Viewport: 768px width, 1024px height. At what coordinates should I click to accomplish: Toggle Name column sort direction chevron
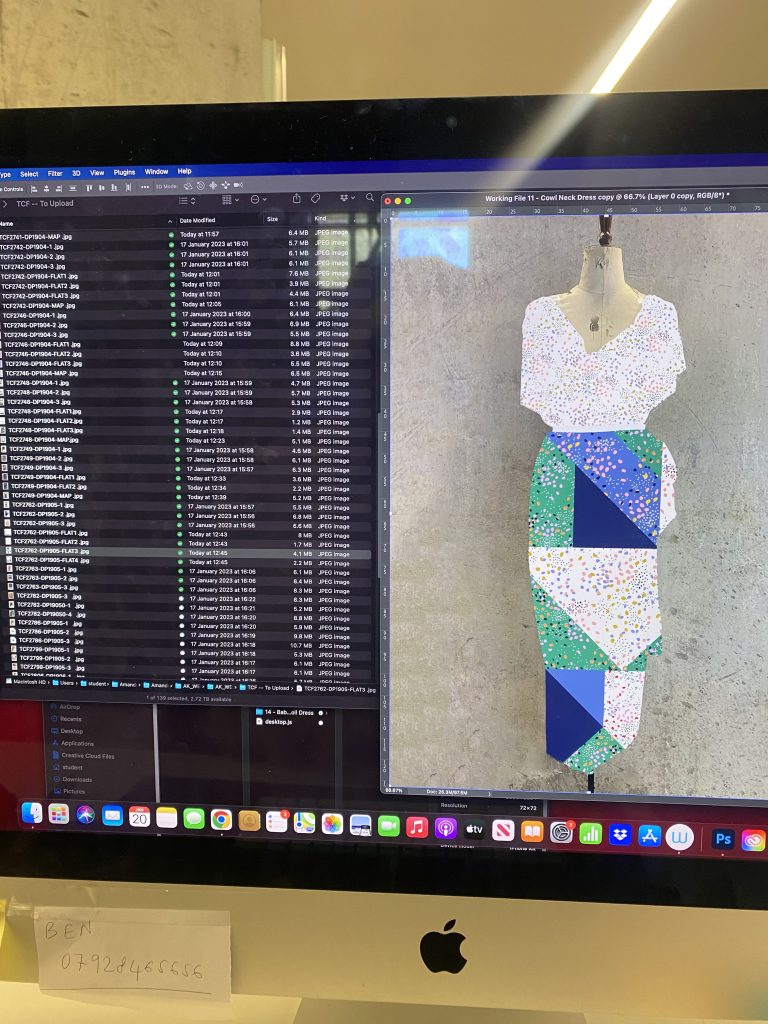click(x=170, y=221)
